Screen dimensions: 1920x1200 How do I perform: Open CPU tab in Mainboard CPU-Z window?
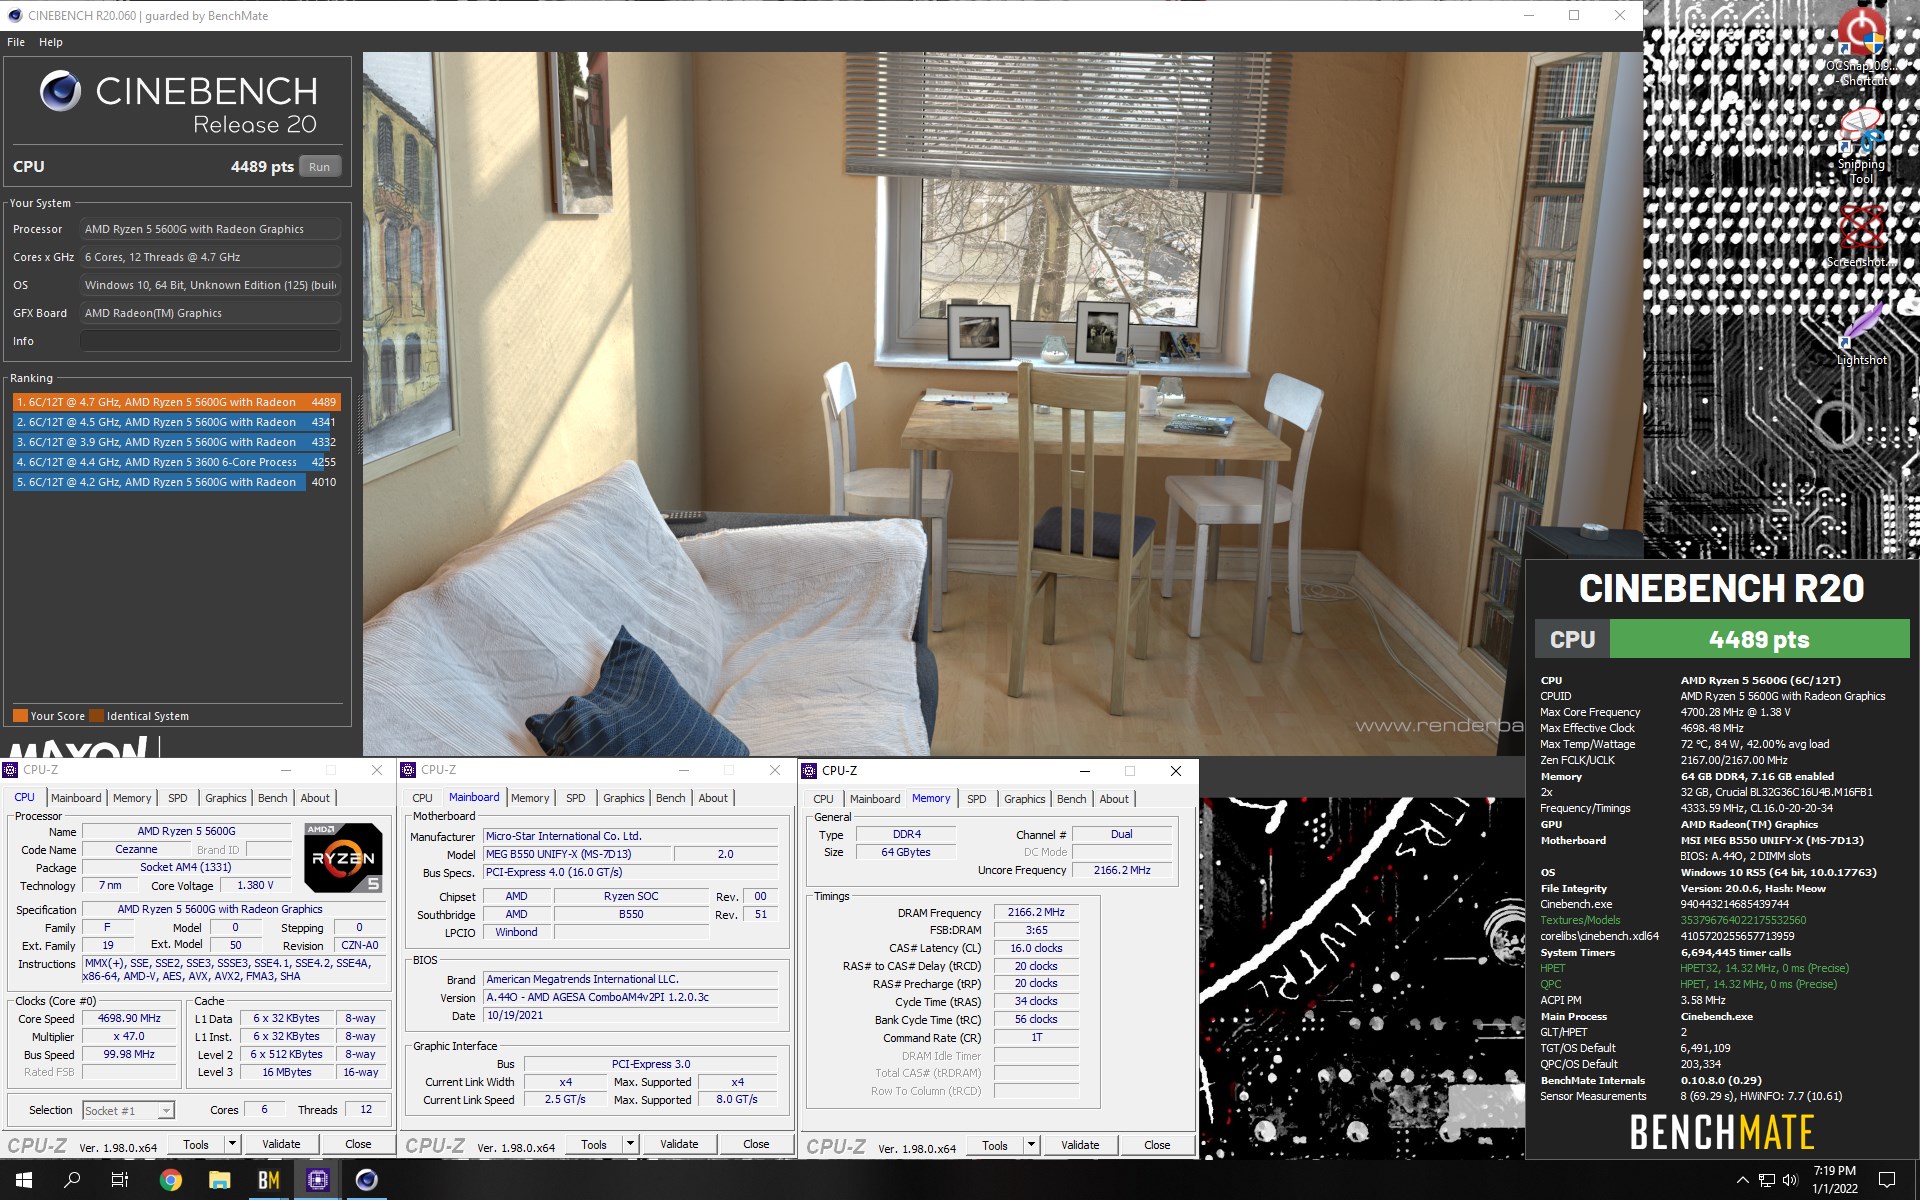click(x=423, y=798)
